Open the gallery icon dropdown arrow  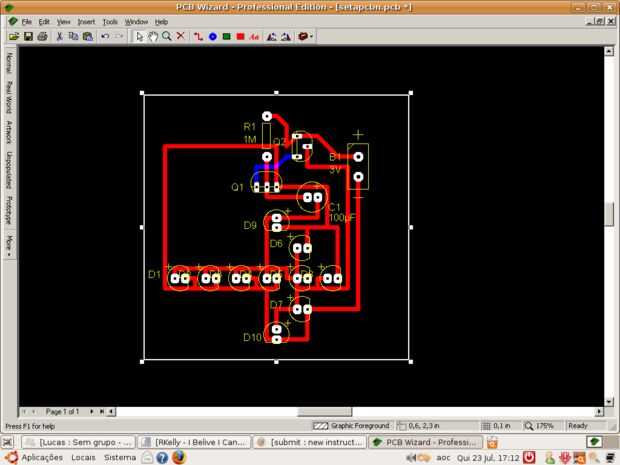click(x=311, y=37)
